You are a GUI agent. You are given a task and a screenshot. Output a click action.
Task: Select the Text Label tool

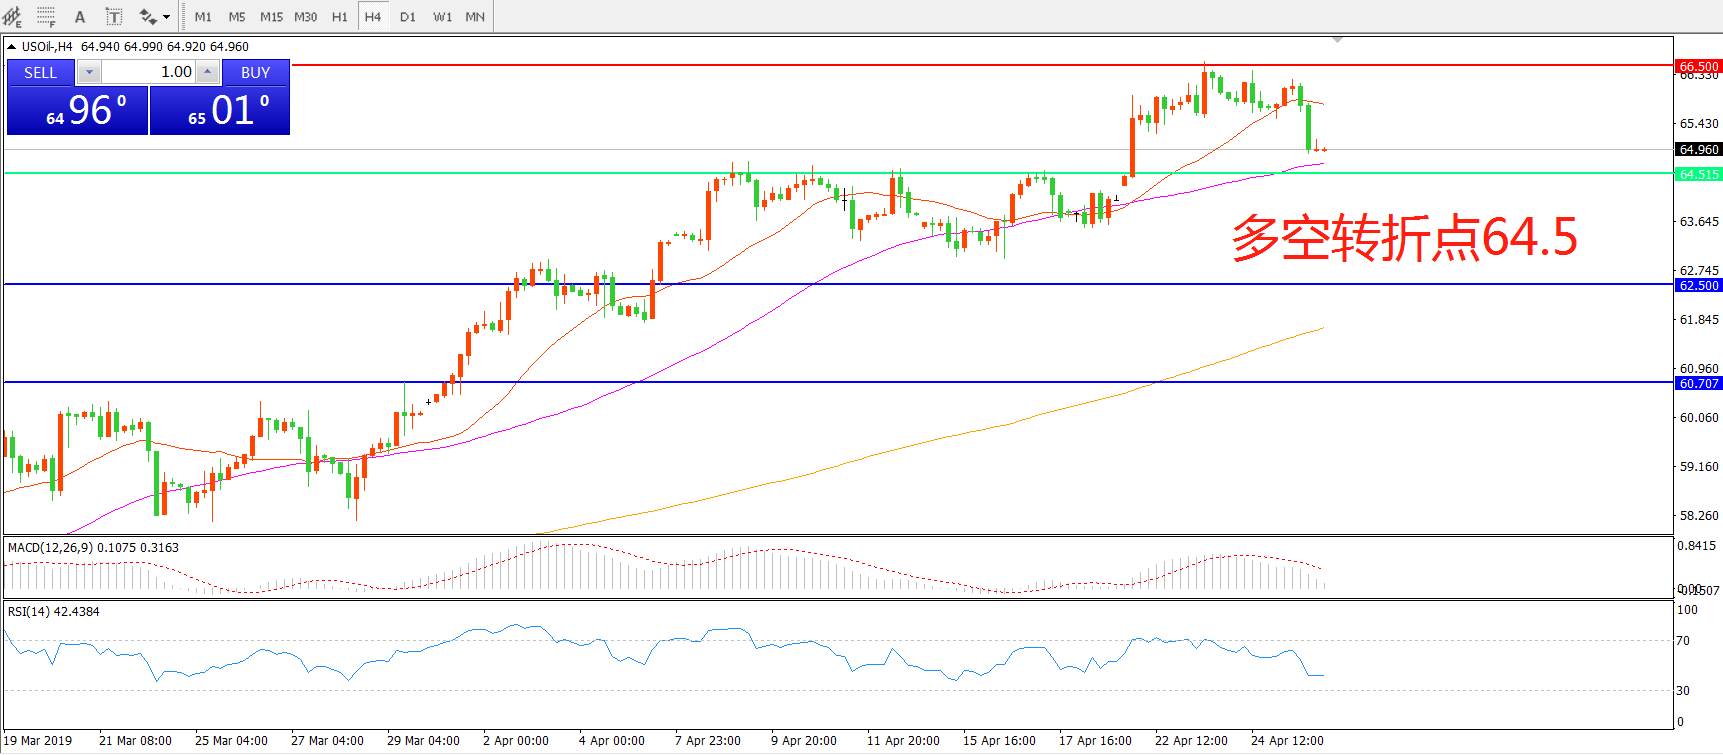click(114, 16)
